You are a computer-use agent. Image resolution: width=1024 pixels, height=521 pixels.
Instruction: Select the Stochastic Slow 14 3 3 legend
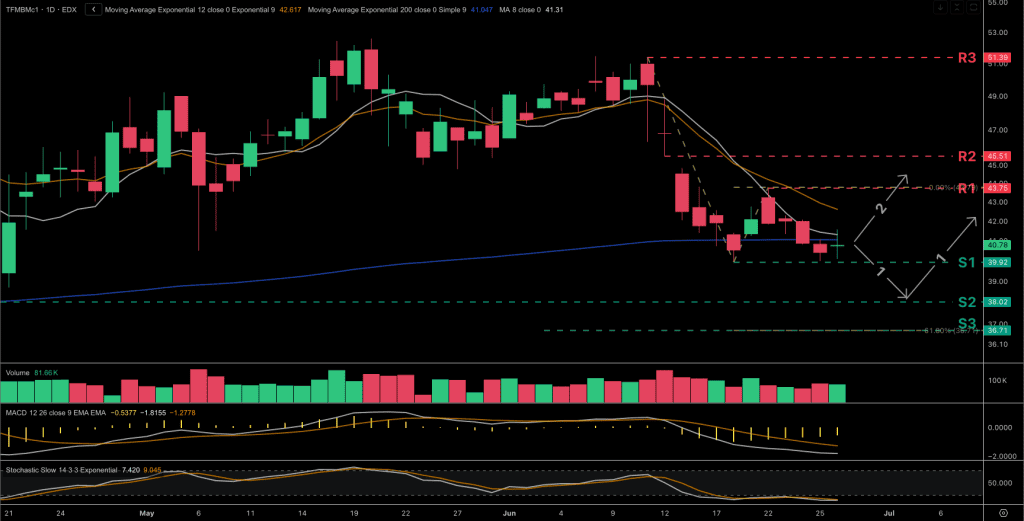click(62, 470)
